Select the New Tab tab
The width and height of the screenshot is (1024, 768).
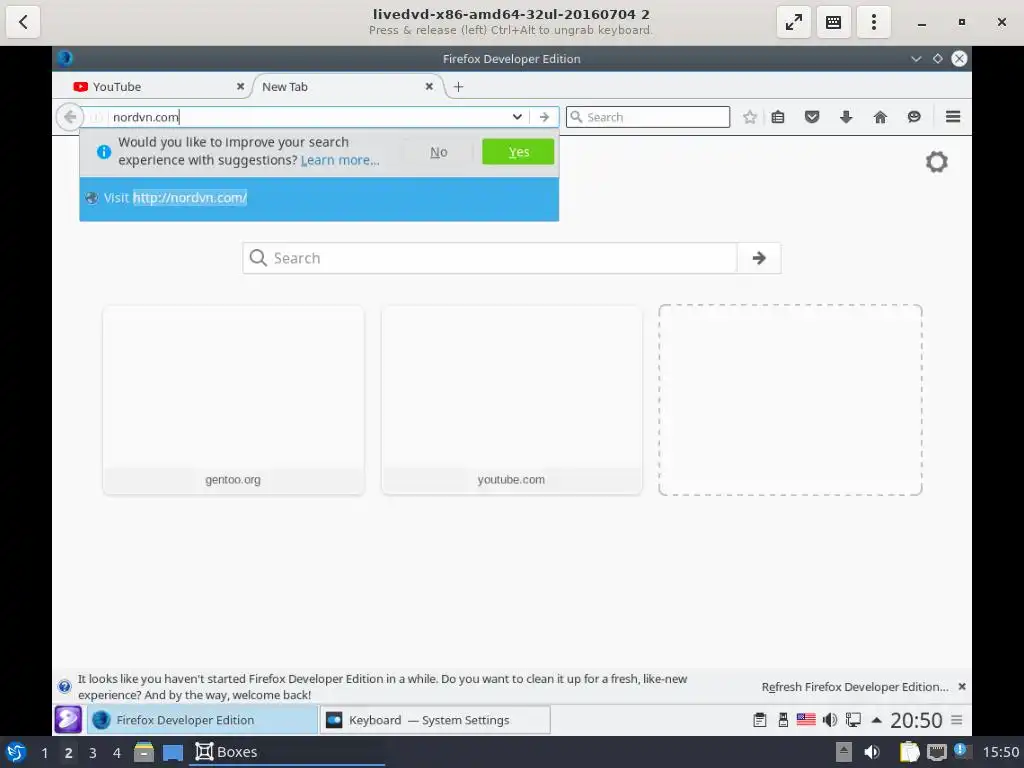[348, 86]
